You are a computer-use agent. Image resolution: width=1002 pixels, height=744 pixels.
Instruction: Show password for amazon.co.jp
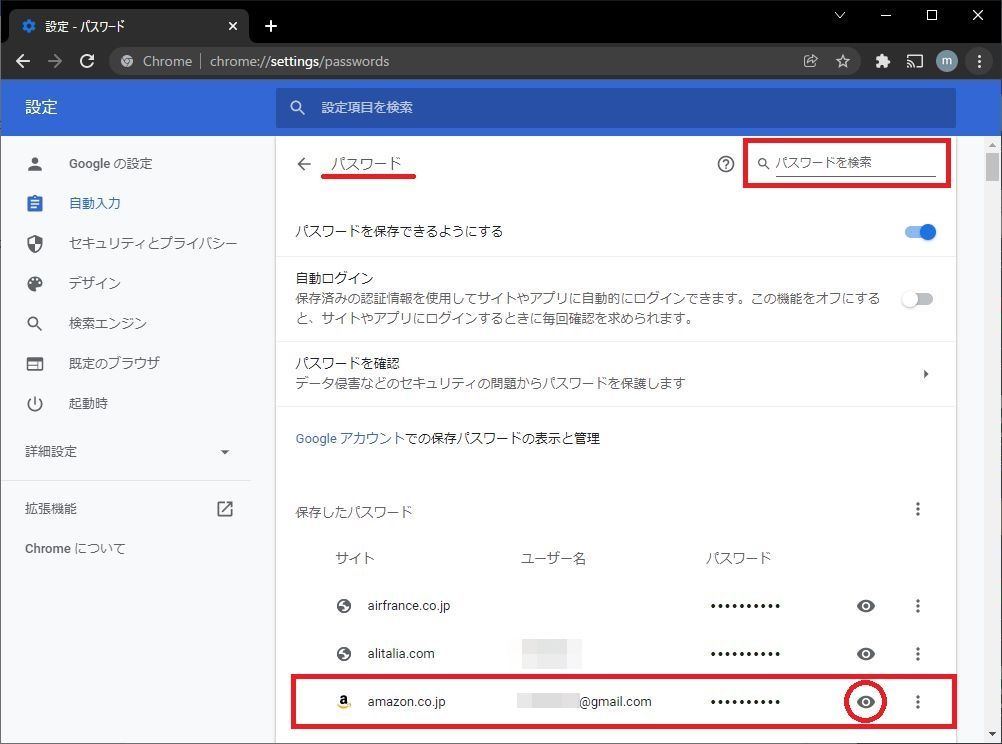865,702
